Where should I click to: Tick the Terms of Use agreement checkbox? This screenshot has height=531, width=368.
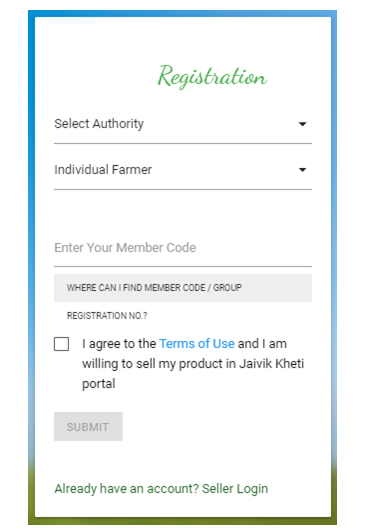[61, 344]
